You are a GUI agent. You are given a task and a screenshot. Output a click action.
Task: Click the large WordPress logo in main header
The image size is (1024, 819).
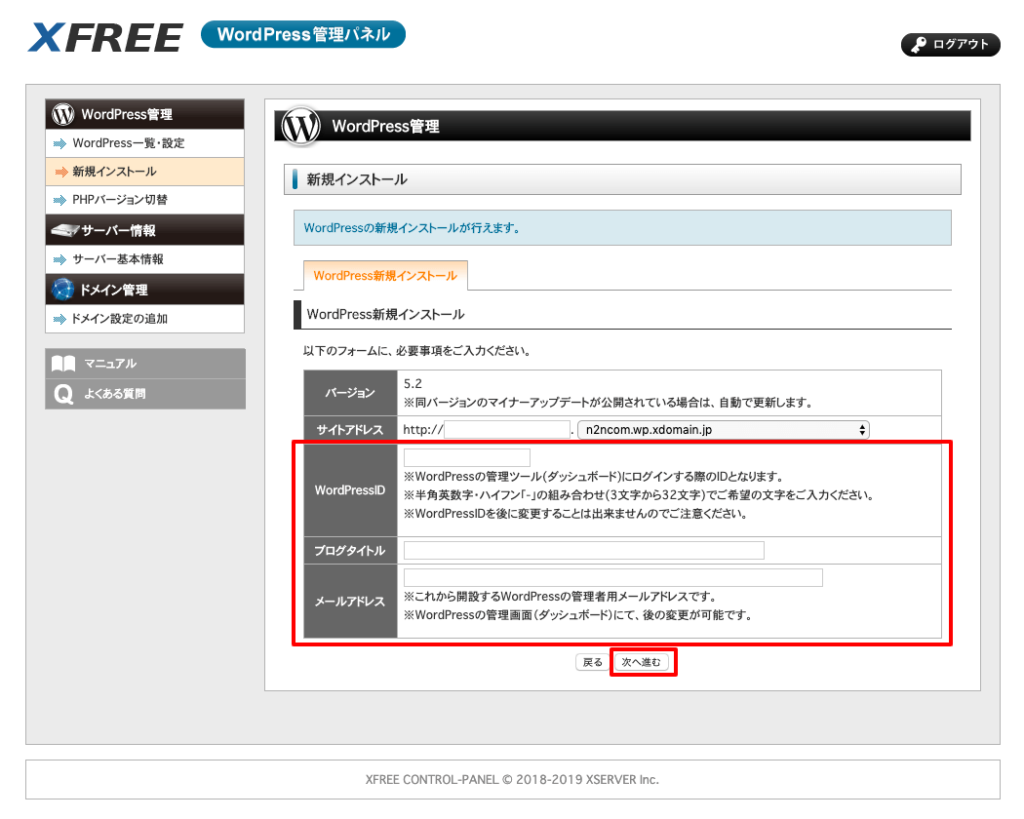[x=300, y=125]
